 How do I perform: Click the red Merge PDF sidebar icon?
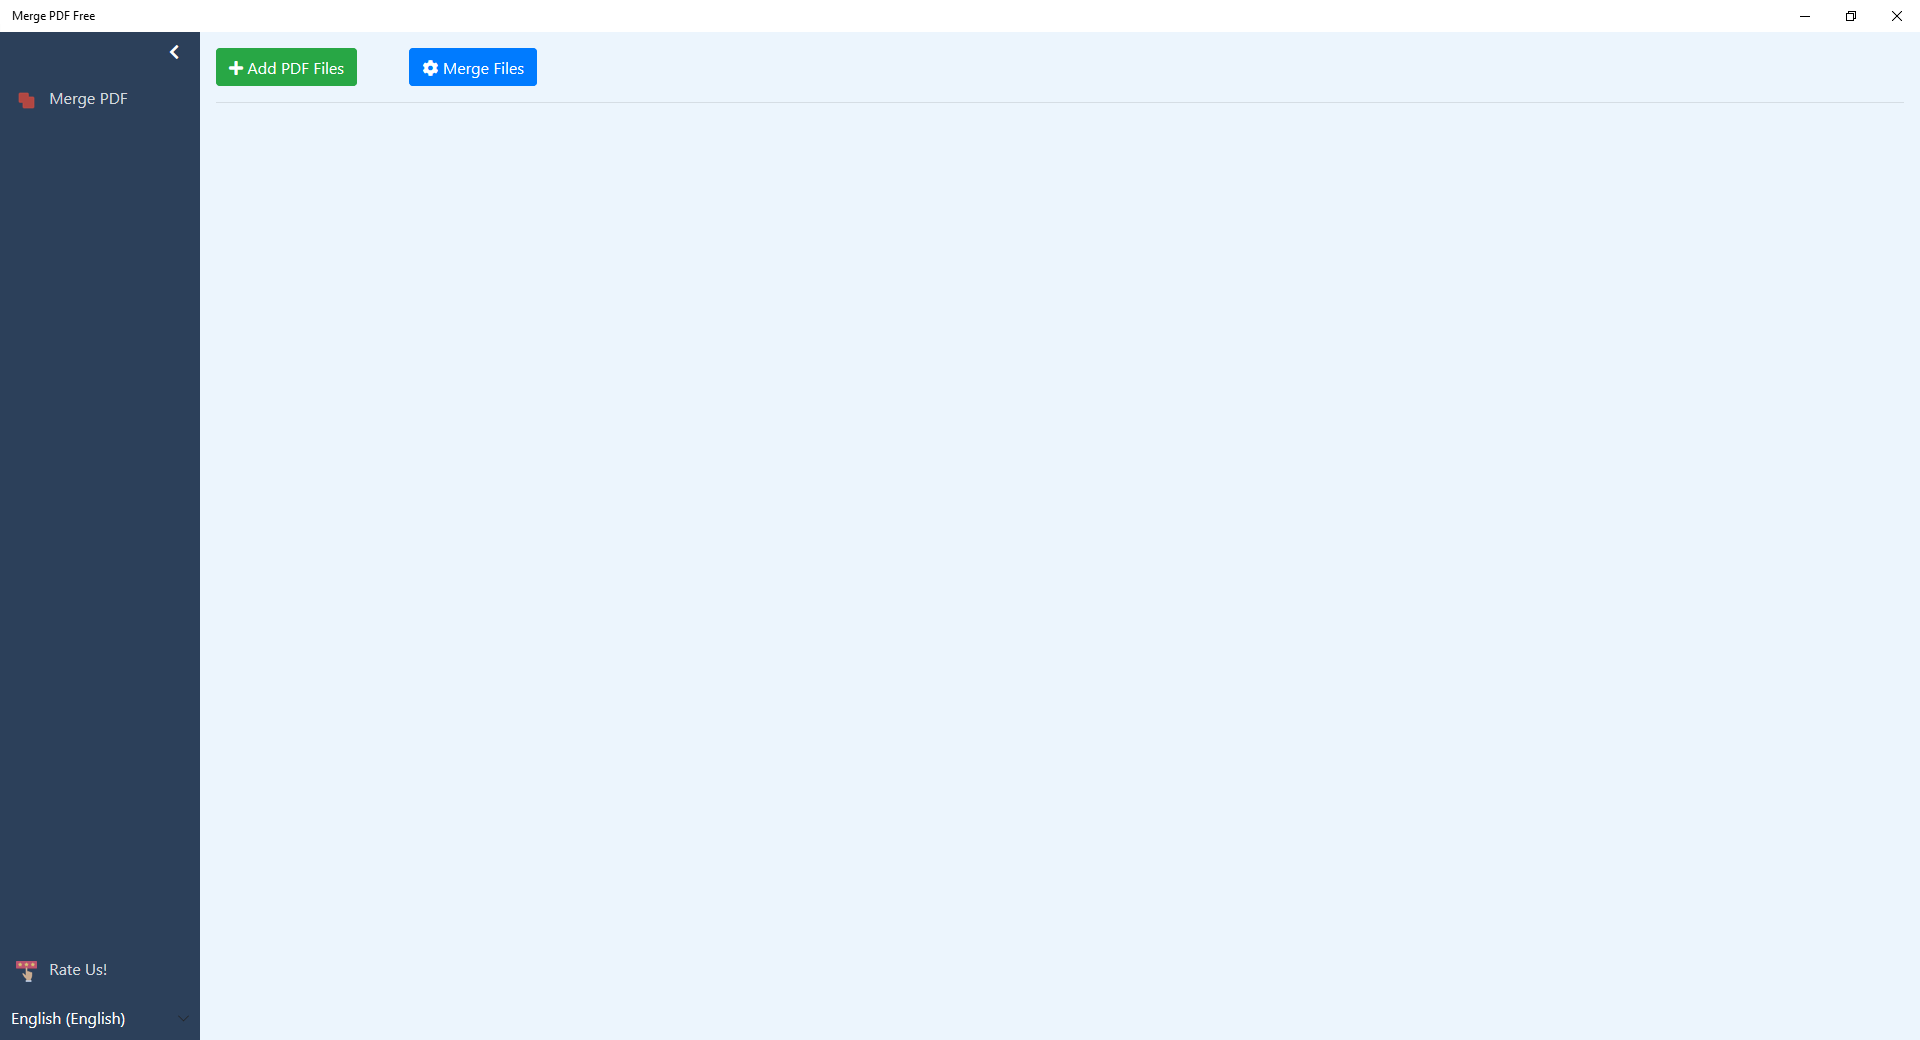[27, 100]
